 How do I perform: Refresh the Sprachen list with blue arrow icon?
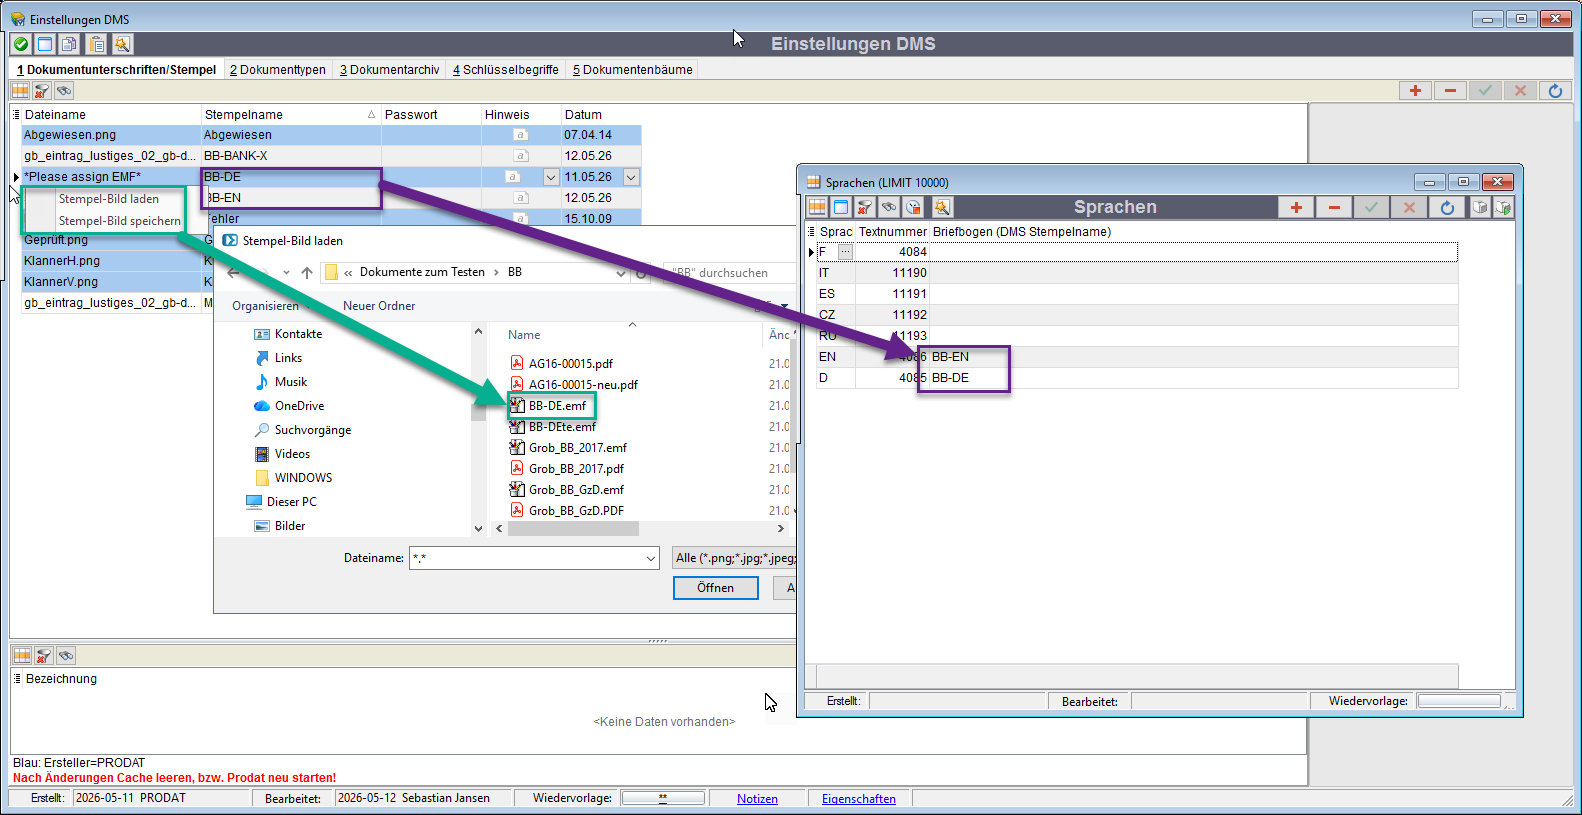[1447, 207]
